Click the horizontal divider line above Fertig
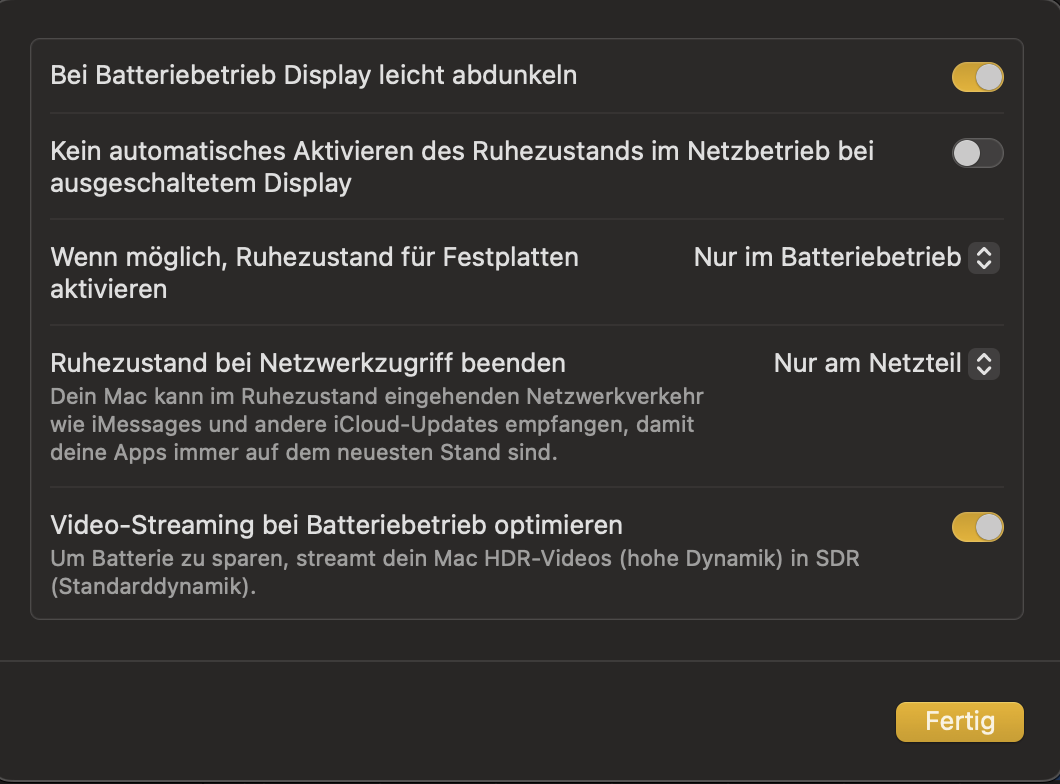 pos(530,661)
